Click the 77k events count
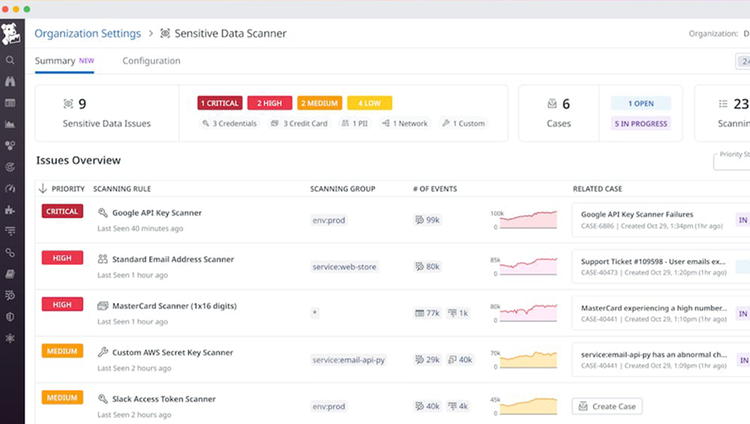This screenshot has width=750, height=424. [427, 313]
